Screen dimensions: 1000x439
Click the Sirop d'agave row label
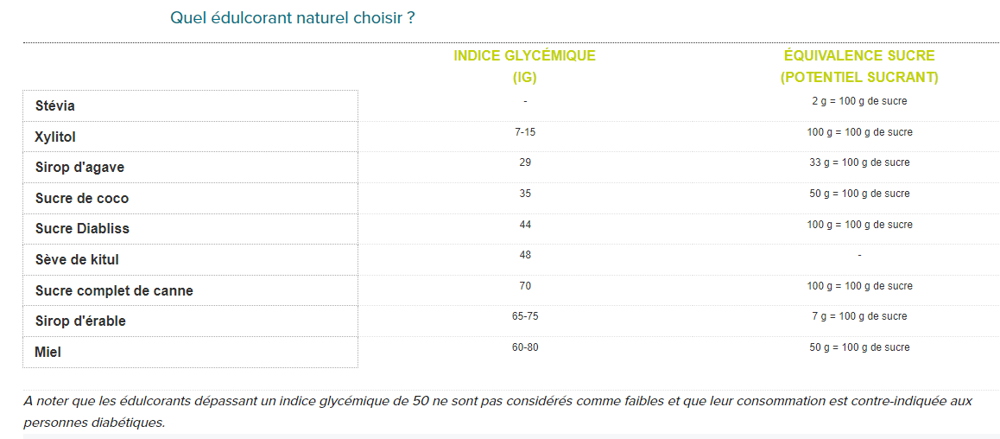[x=80, y=167]
